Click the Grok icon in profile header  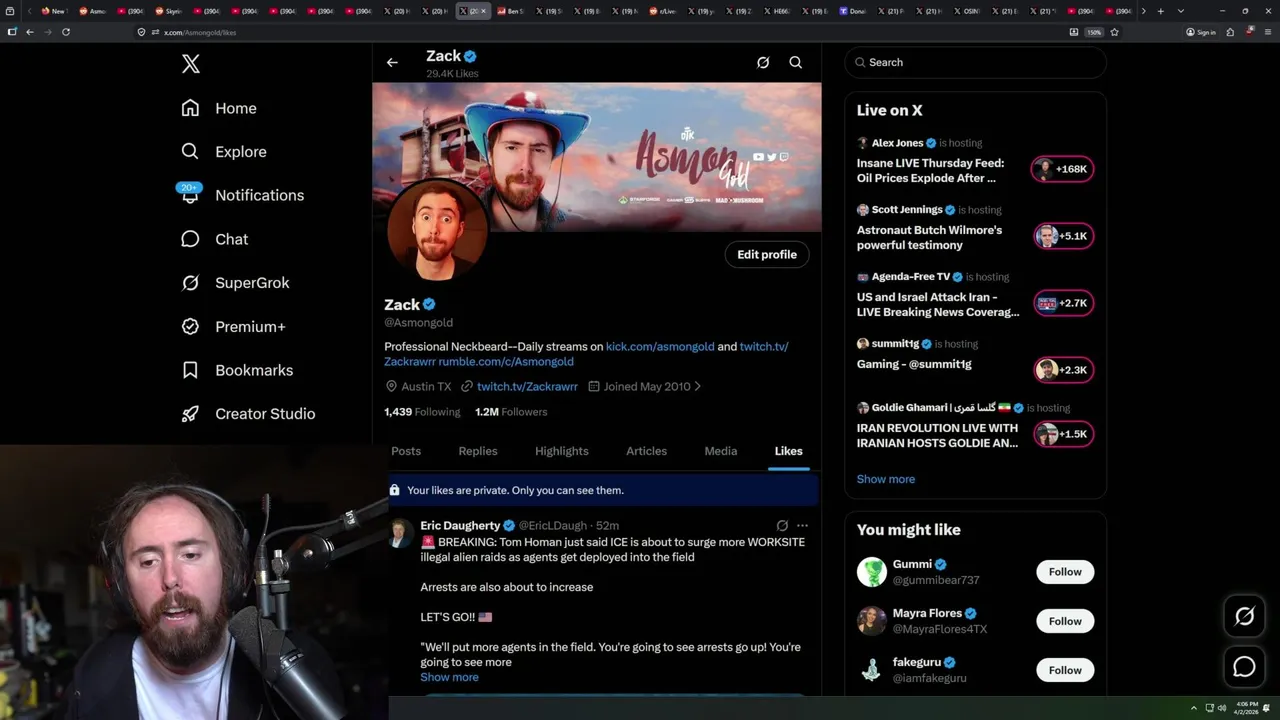tap(763, 62)
